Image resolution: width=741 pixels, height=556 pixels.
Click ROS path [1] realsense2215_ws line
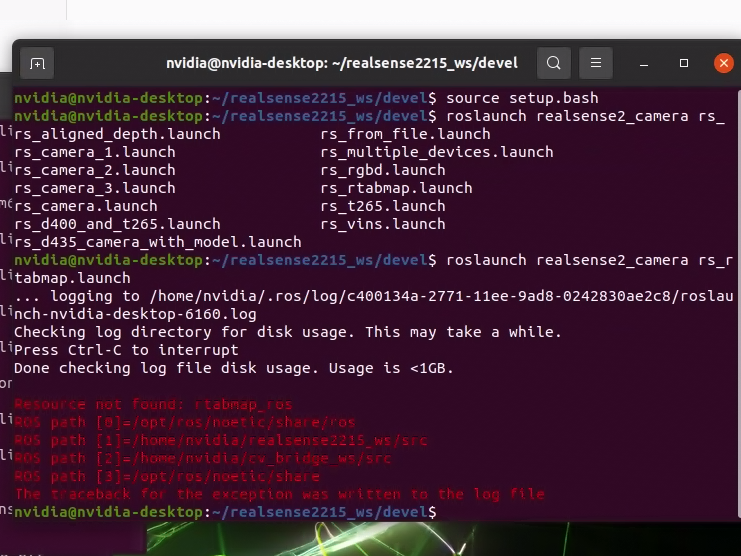point(221,440)
